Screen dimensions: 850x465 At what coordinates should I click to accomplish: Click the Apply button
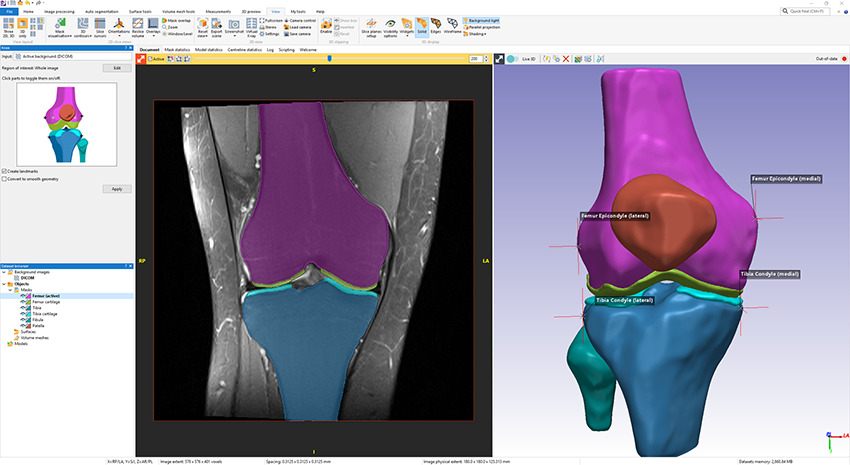coord(117,189)
